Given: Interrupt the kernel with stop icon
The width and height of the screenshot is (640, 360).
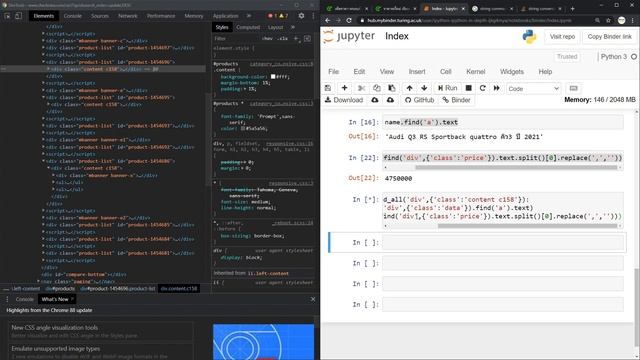Looking at the screenshot, I should tap(469, 88).
